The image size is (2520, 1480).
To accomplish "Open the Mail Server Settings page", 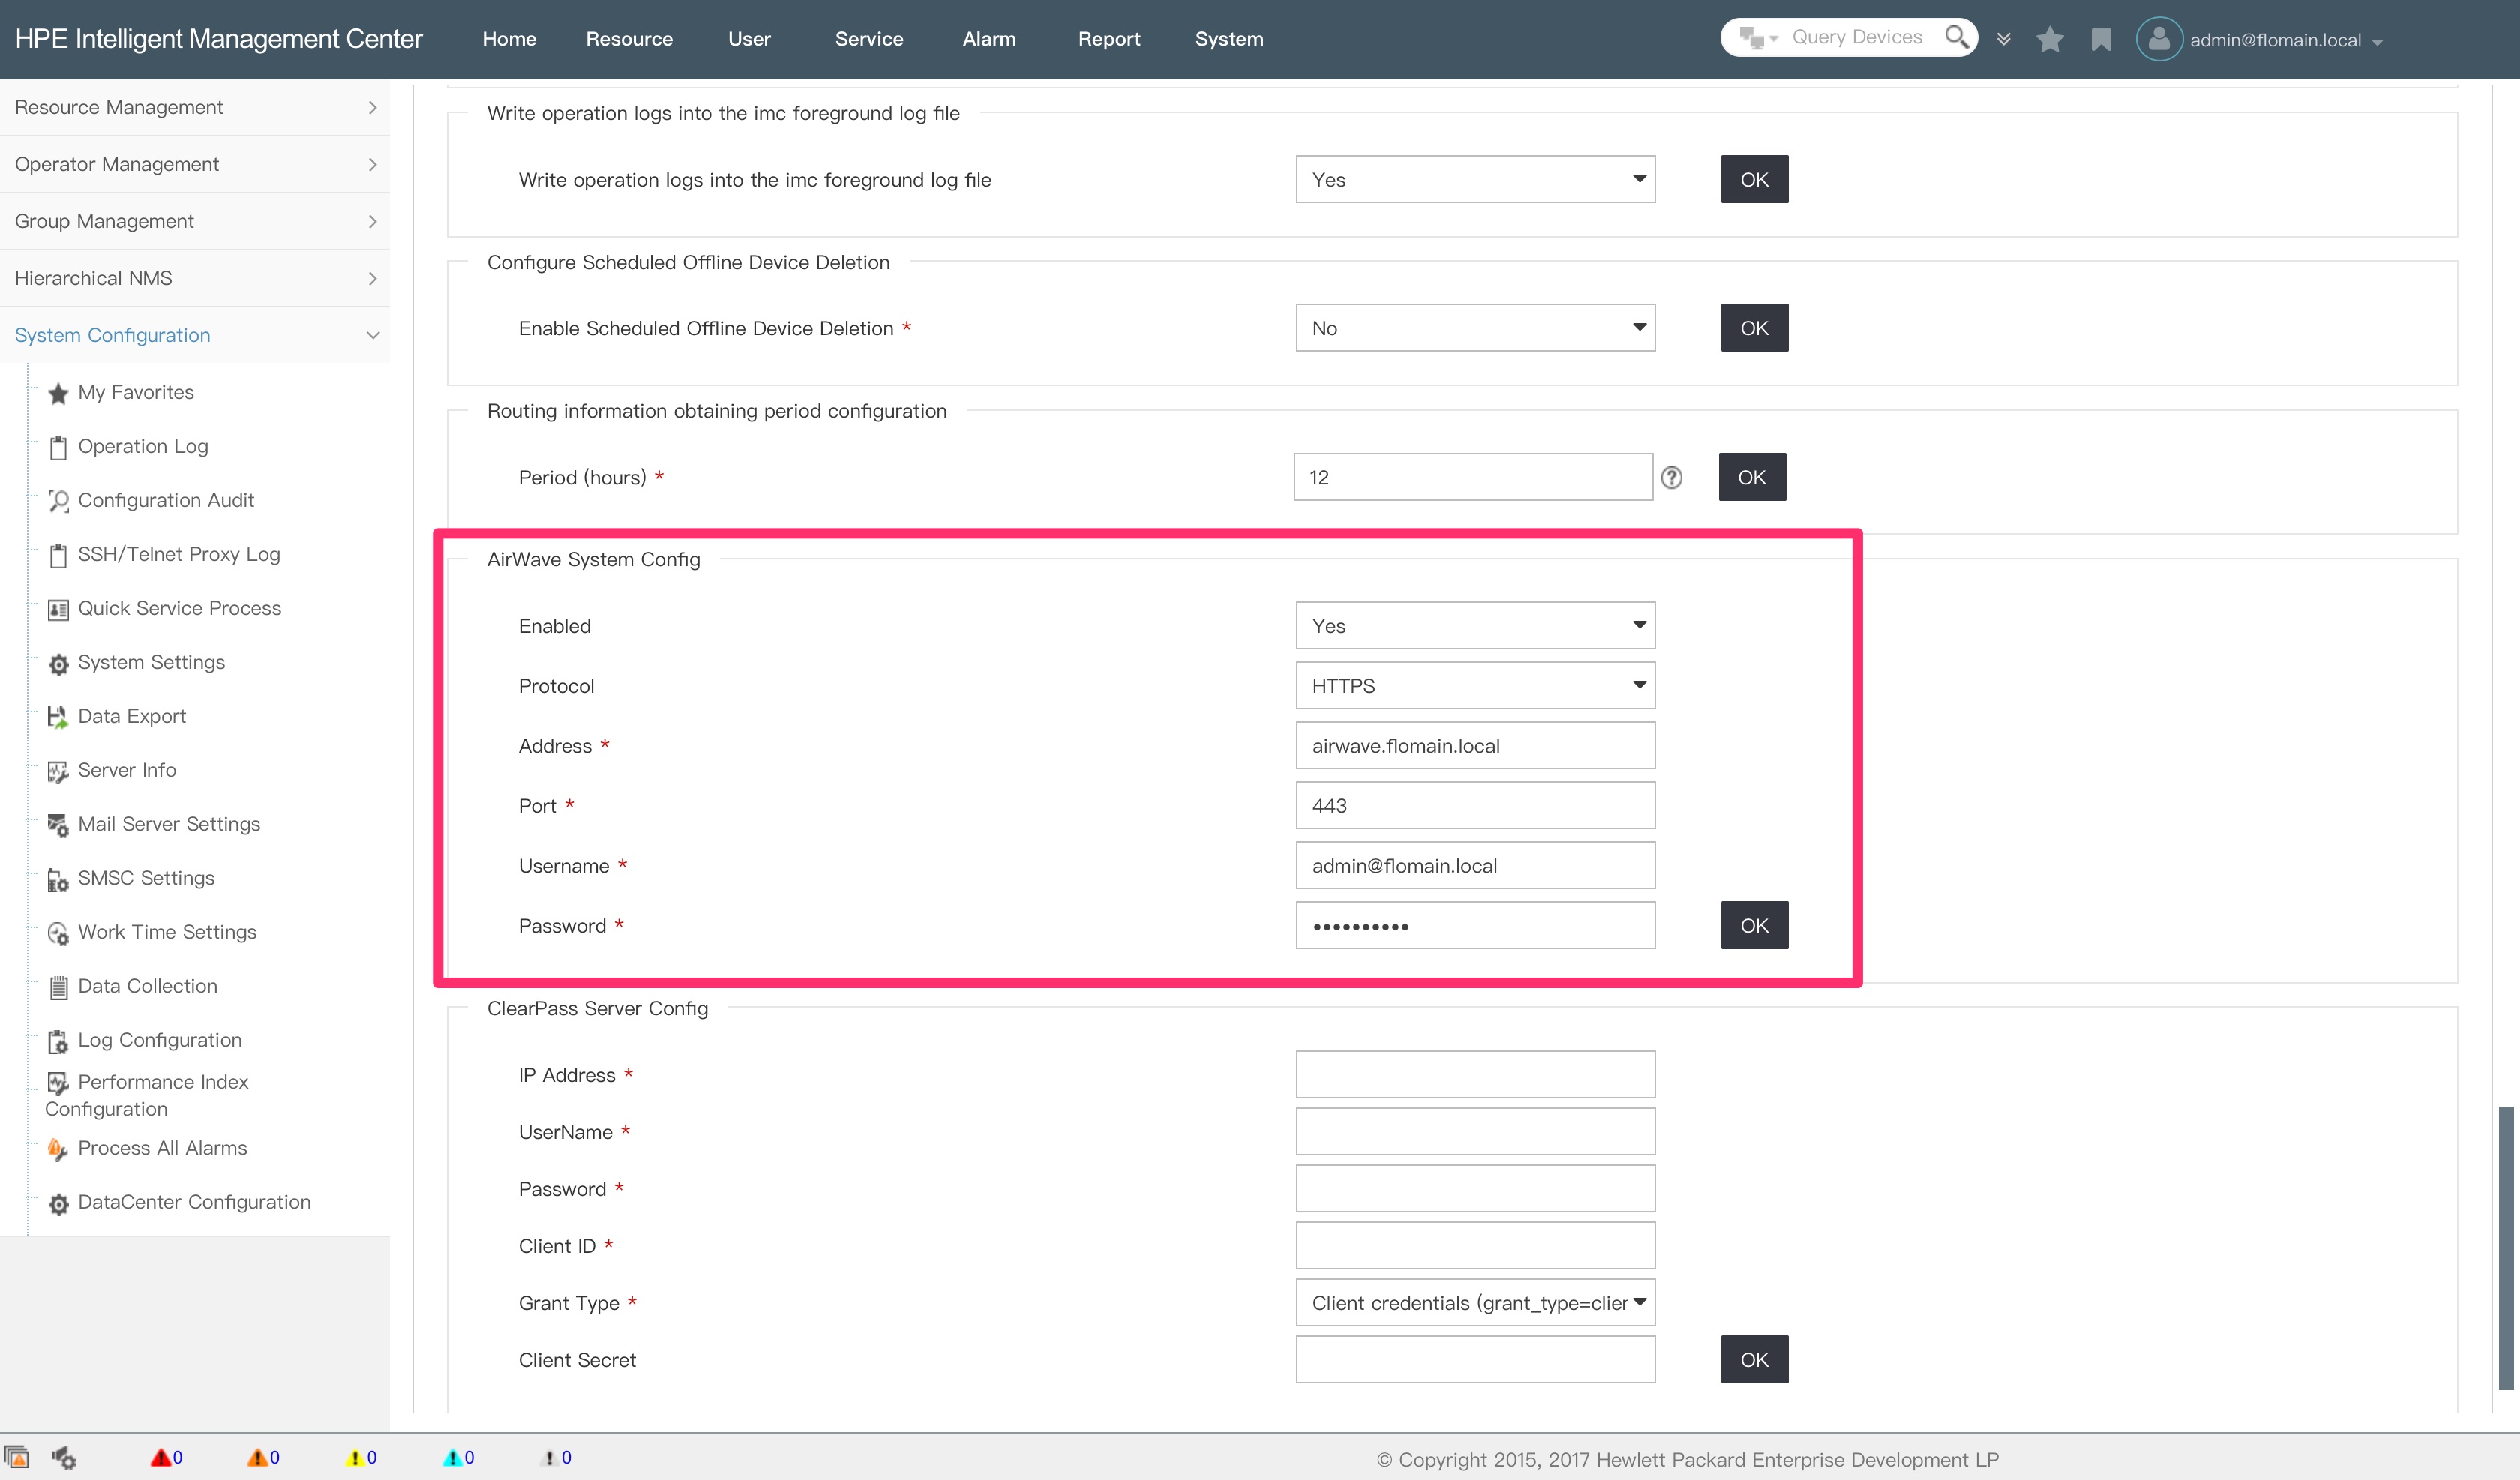I will pos(169,824).
